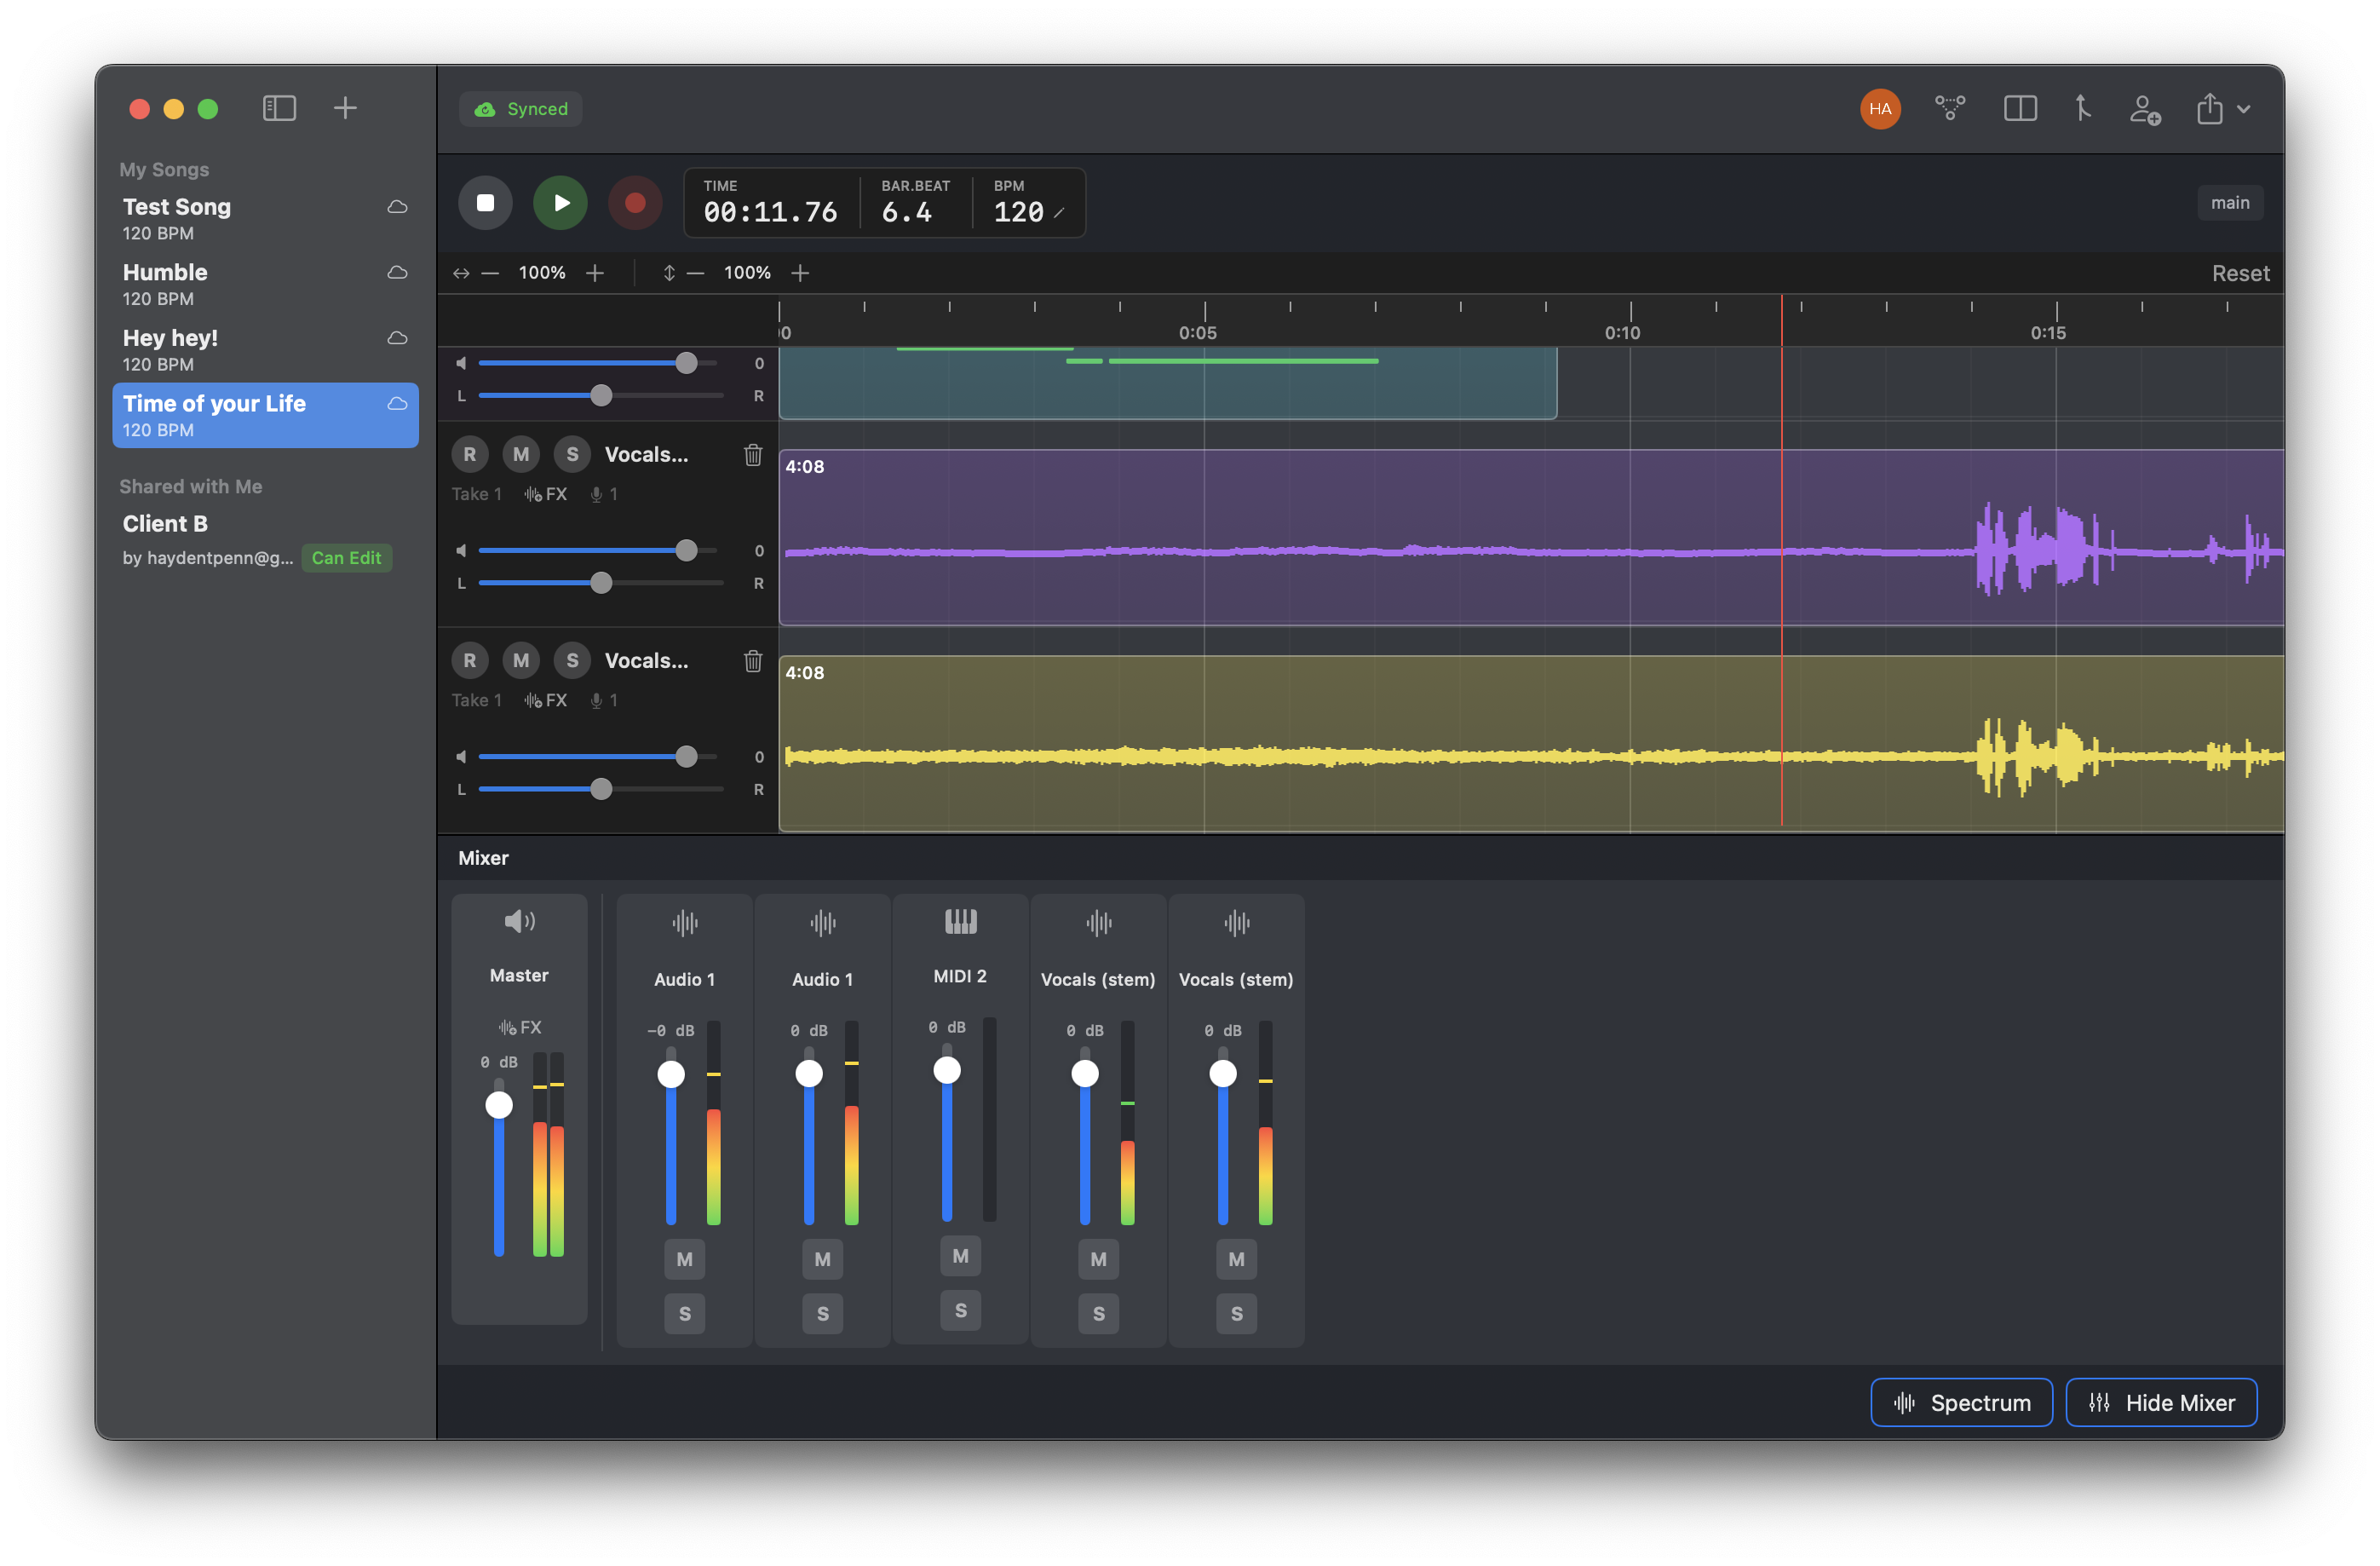Open the version branches graph icon

(1949, 108)
